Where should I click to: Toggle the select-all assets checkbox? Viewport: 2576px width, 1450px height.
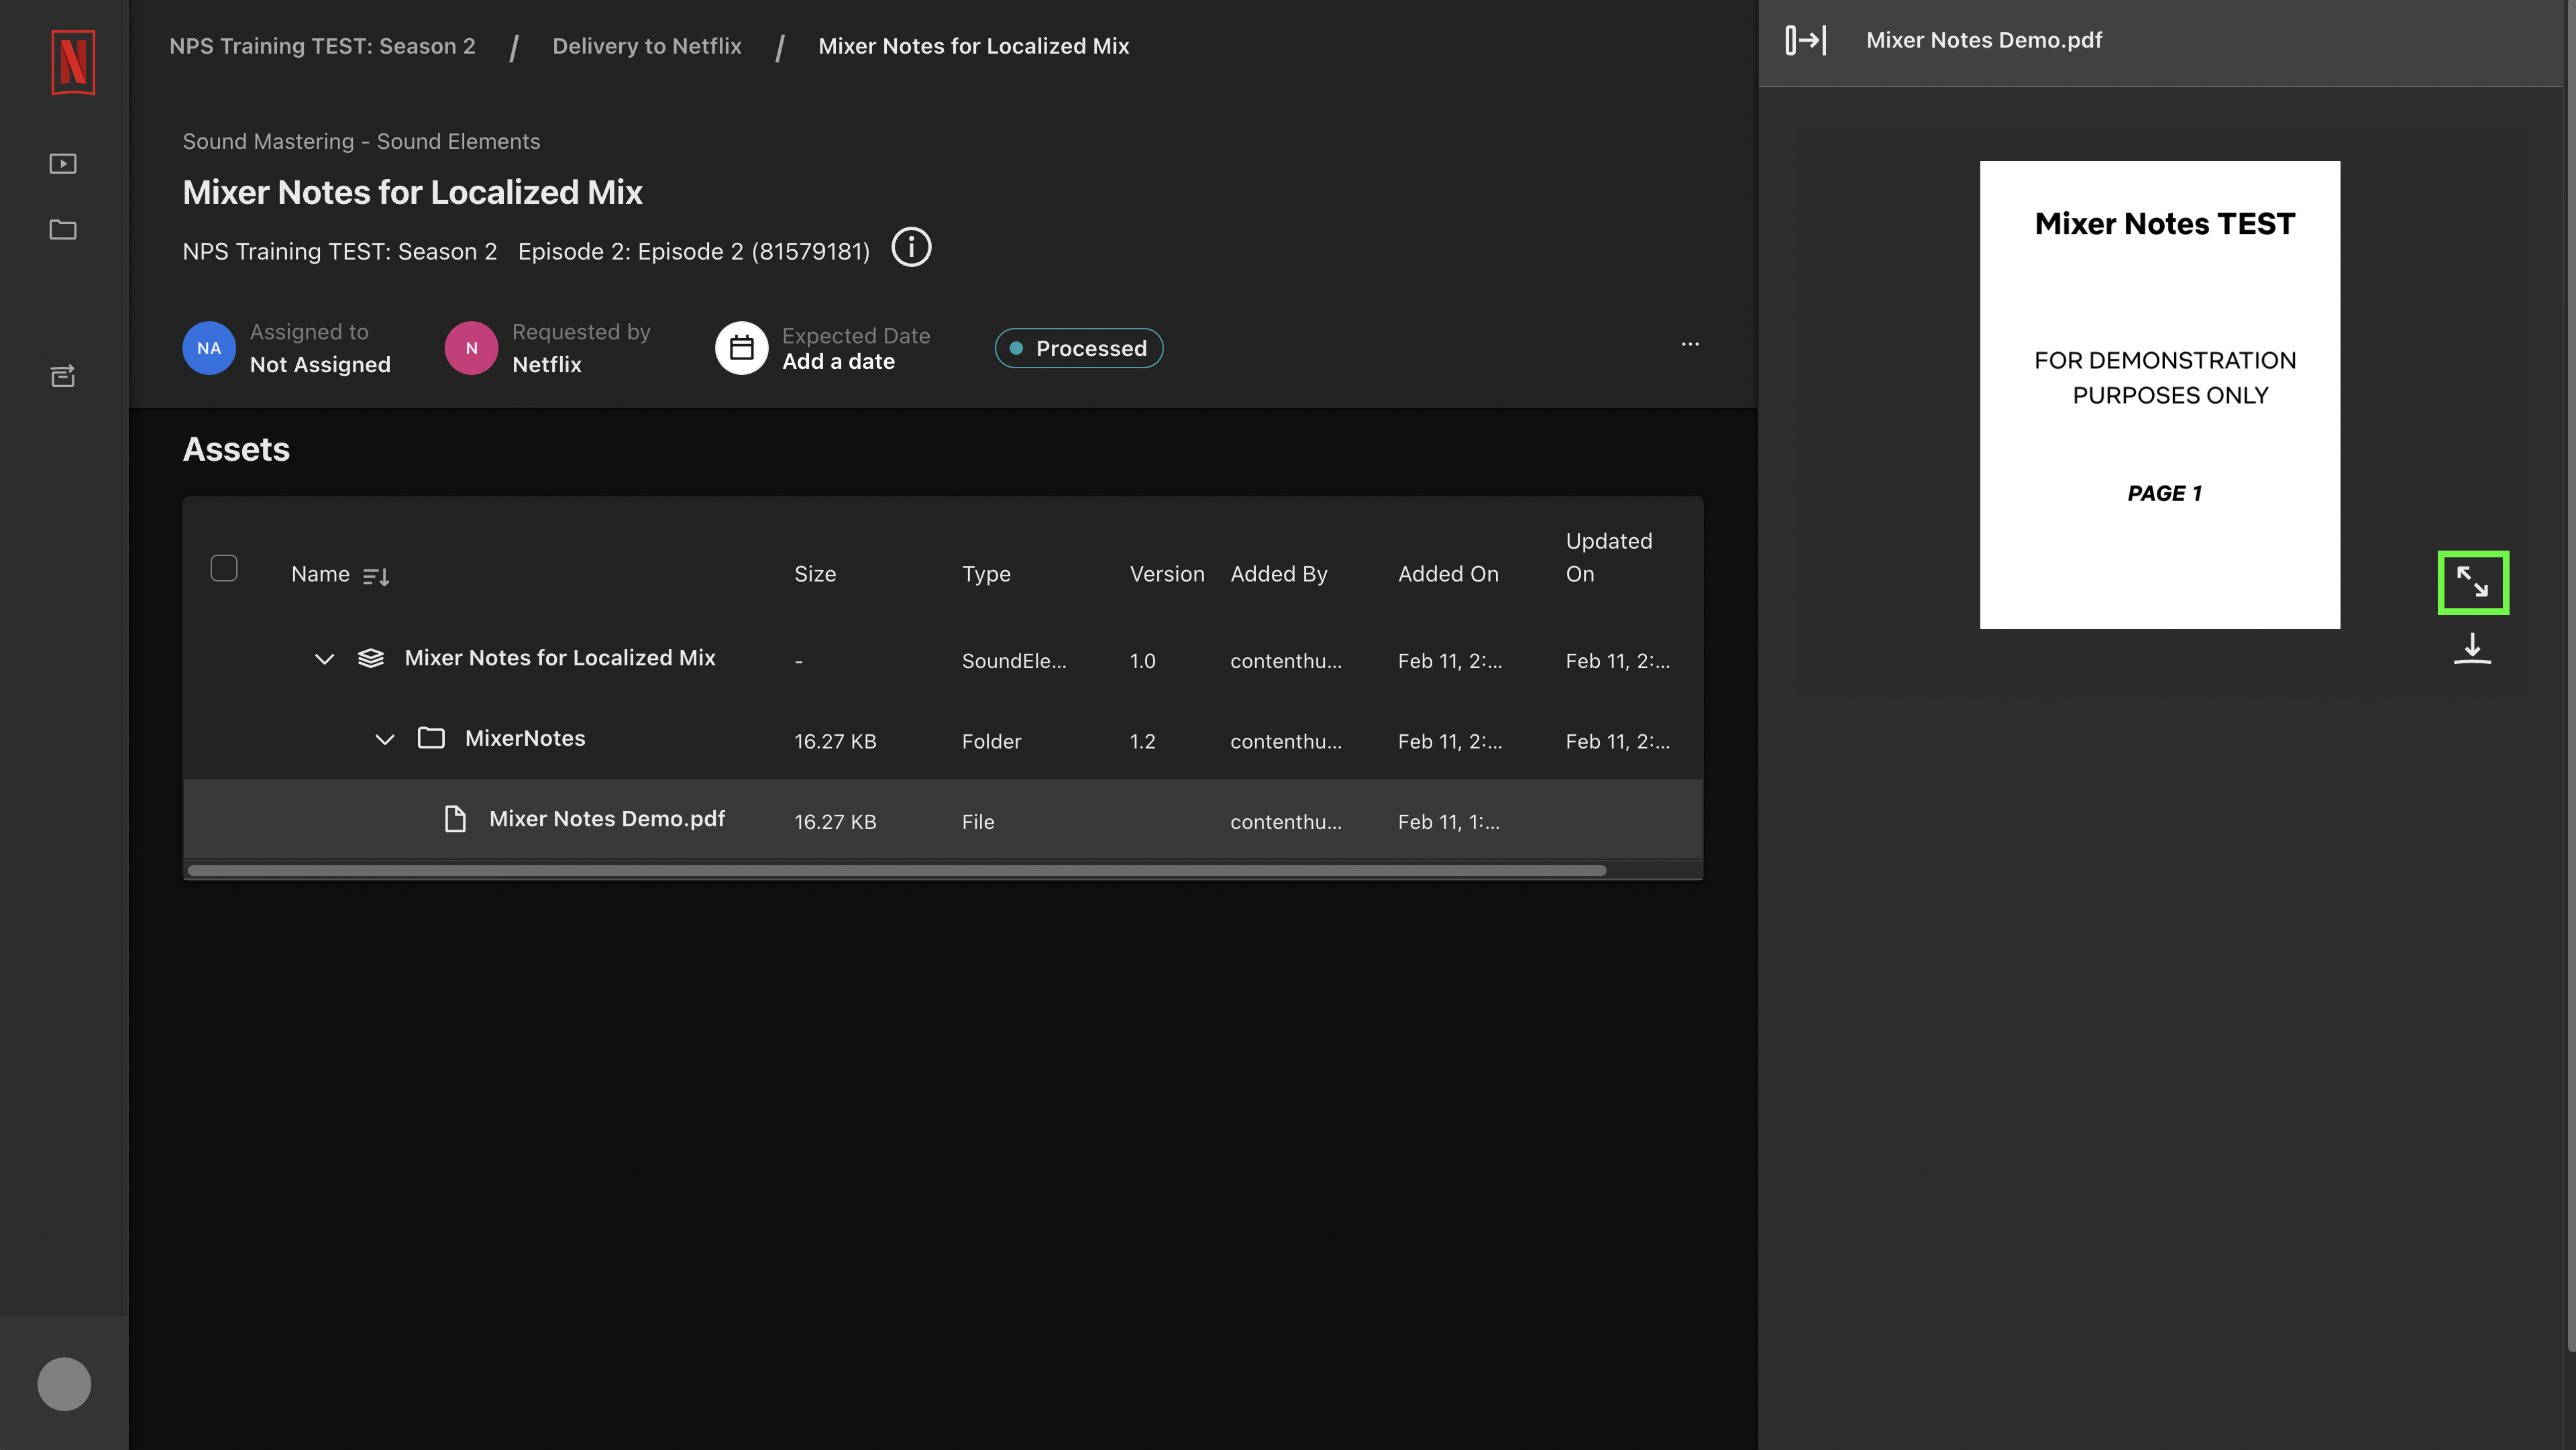click(224, 568)
